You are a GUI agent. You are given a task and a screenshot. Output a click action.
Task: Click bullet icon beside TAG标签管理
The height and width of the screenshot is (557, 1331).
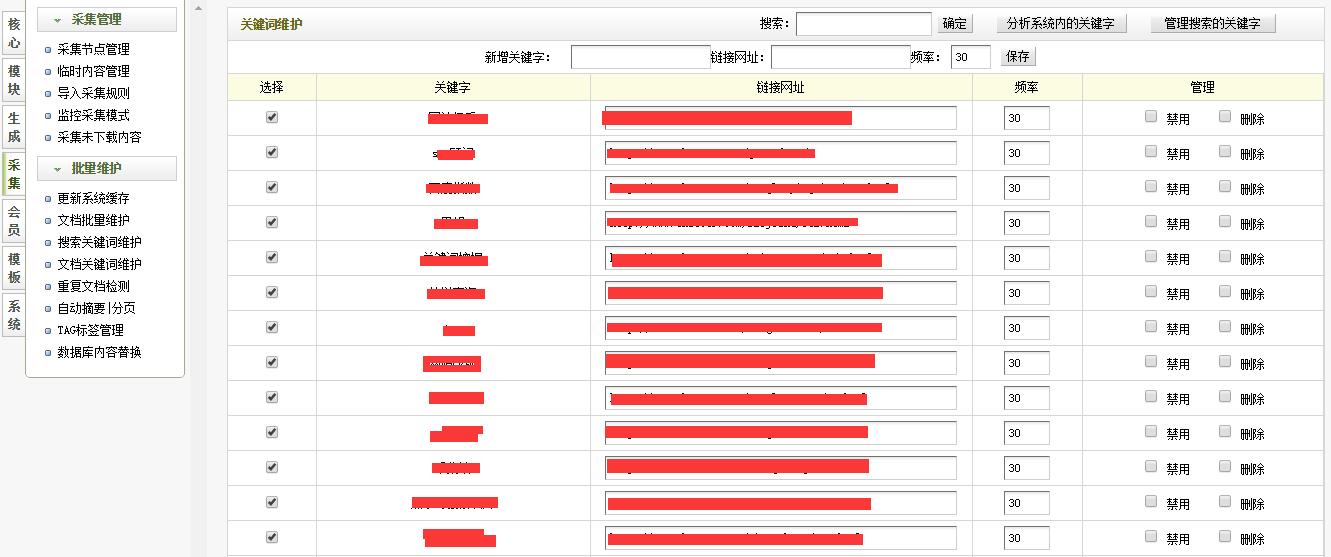coord(48,331)
